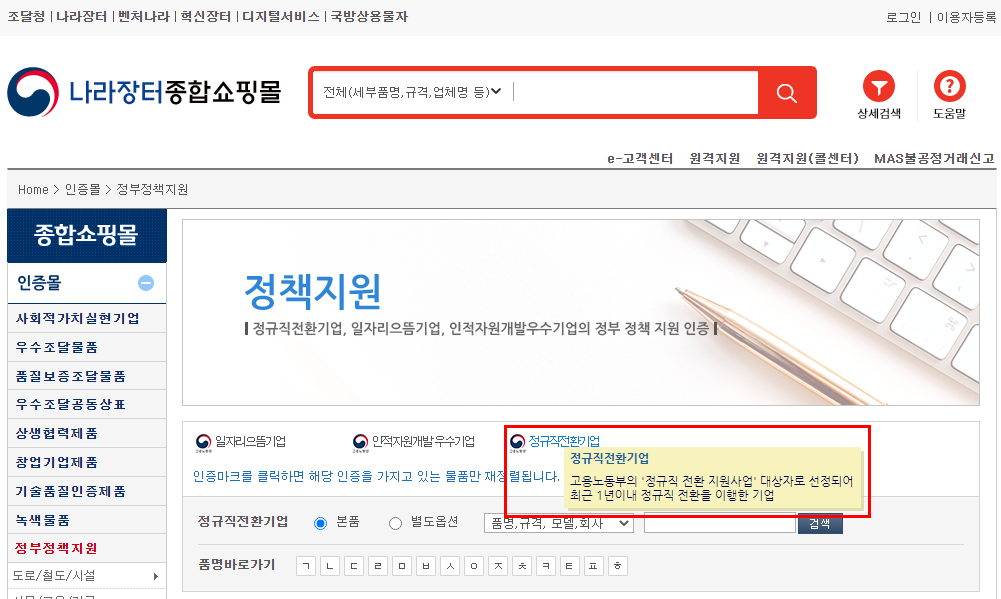The width and height of the screenshot is (1001, 599).
Task: Jump to product names starting ㅋ
Action: 546,566
